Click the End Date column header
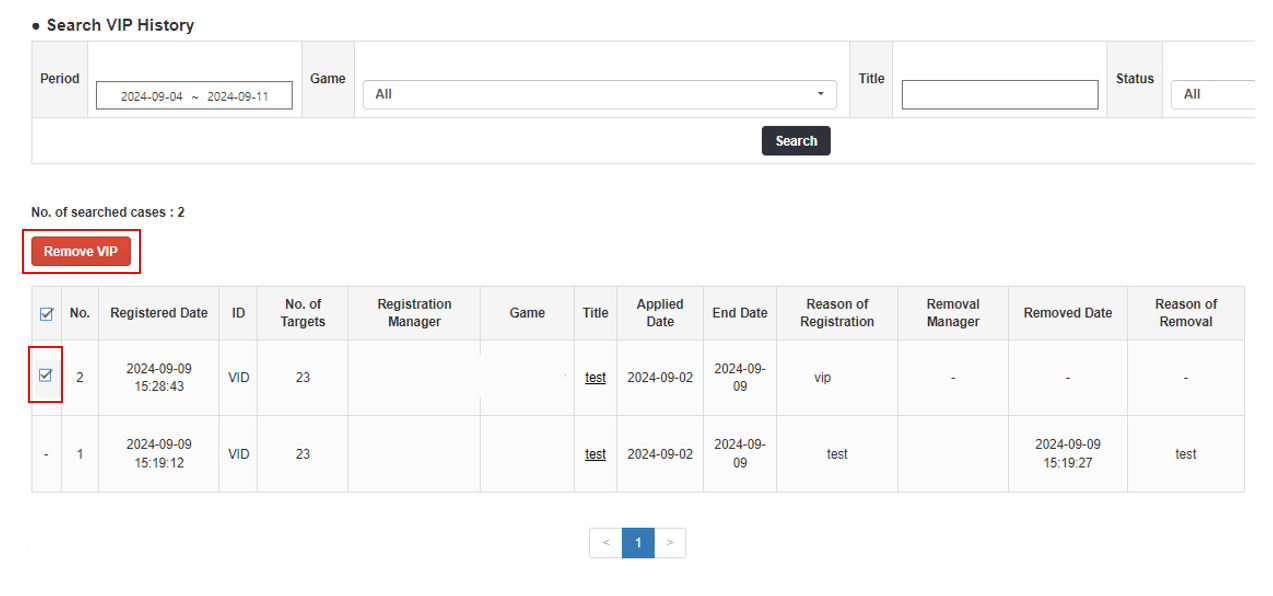 click(x=739, y=313)
